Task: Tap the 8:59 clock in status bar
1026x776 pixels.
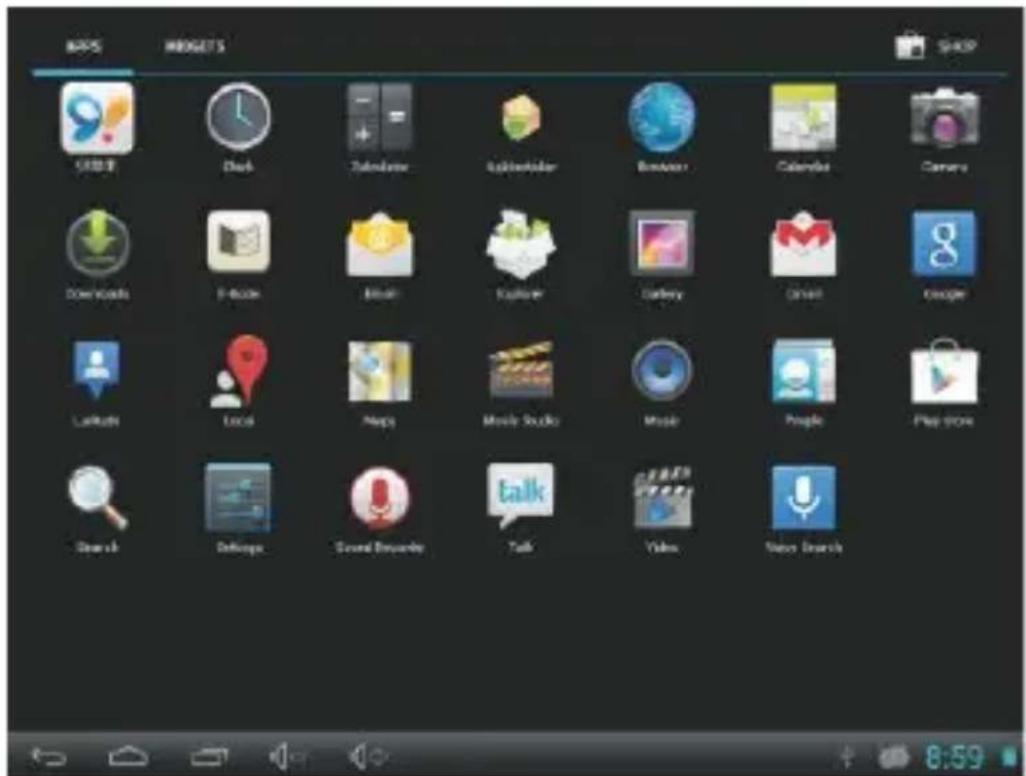Action: (954, 757)
